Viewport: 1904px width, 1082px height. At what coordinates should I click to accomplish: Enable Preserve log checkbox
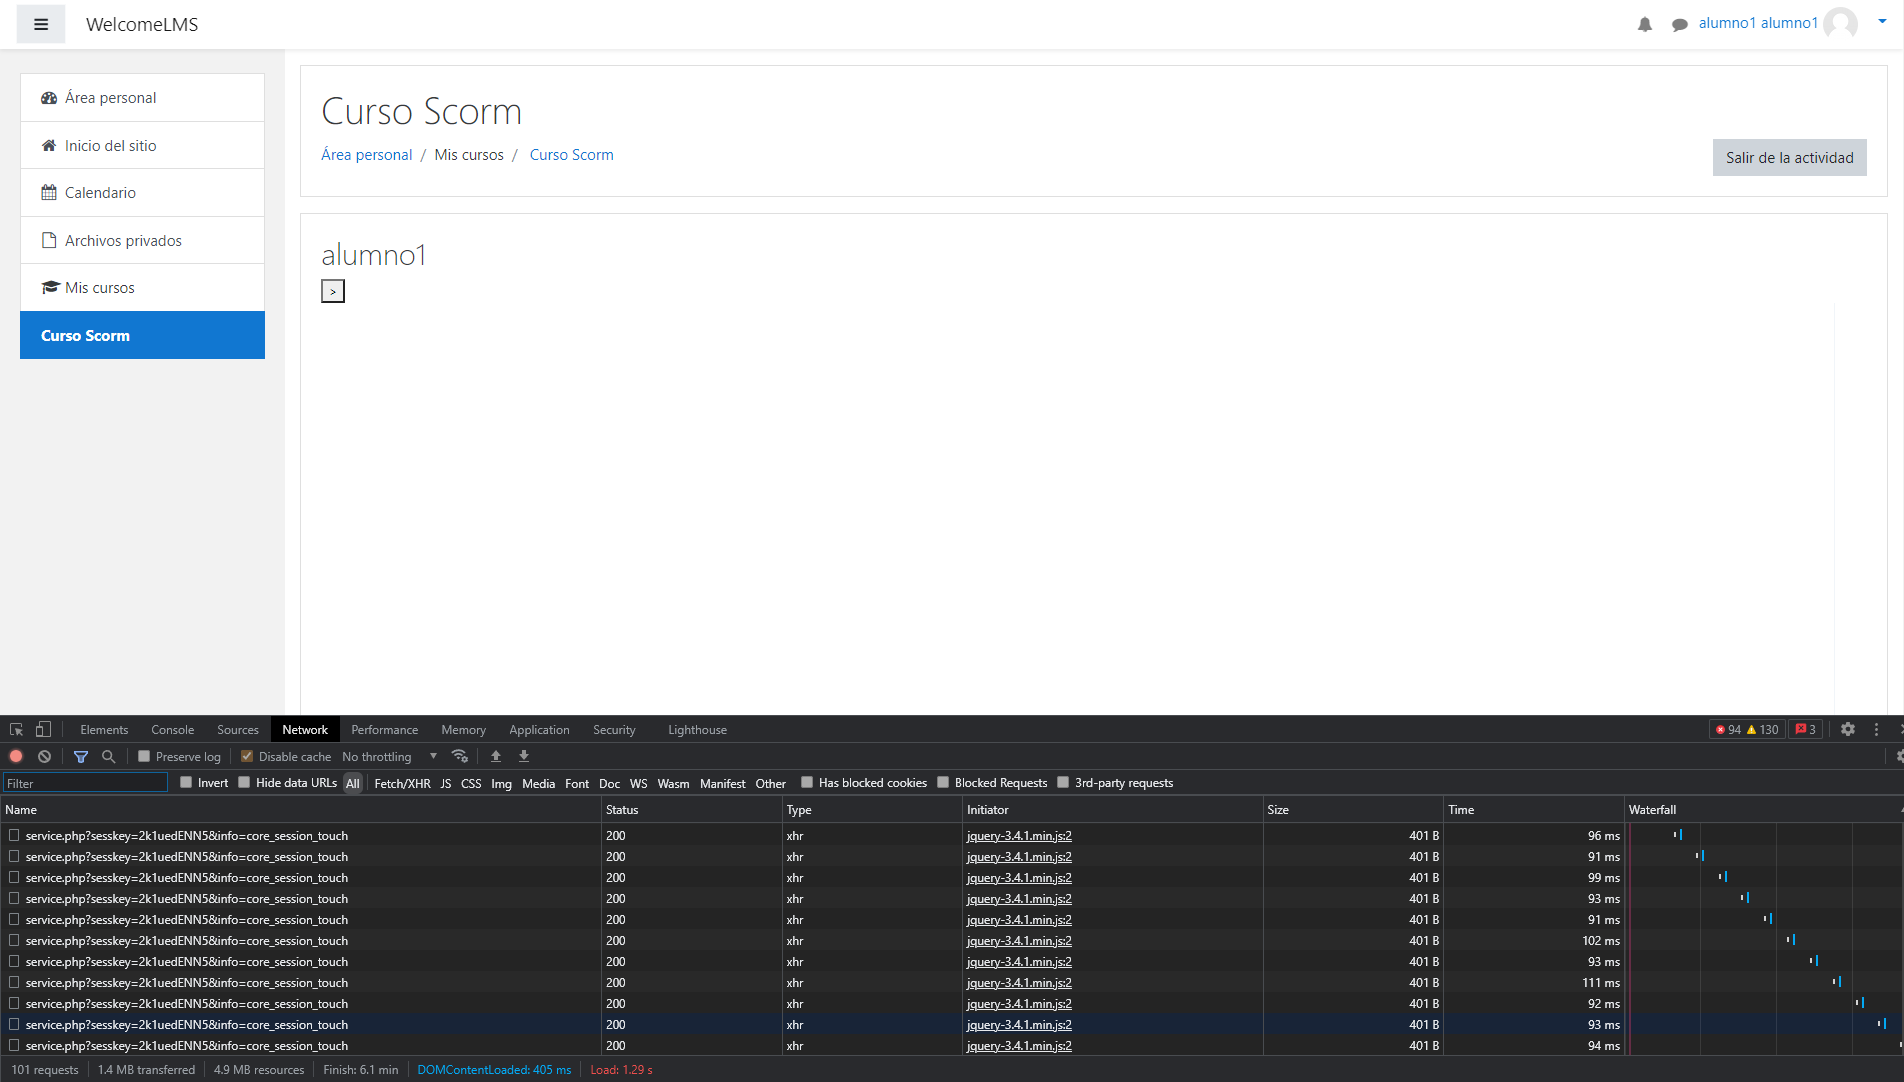pos(144,757)
